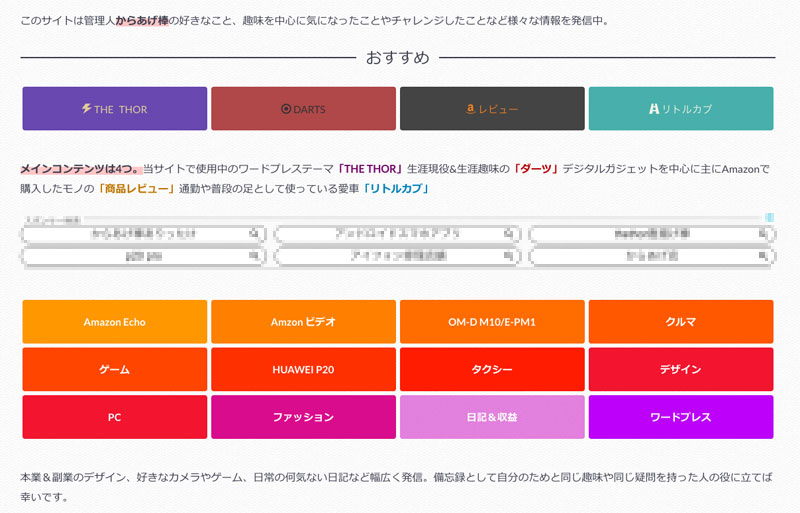This screenshot has width=800, height=513.
Task: Click the highlighted name からあげ棒
Action: click(x=142, y=21)
